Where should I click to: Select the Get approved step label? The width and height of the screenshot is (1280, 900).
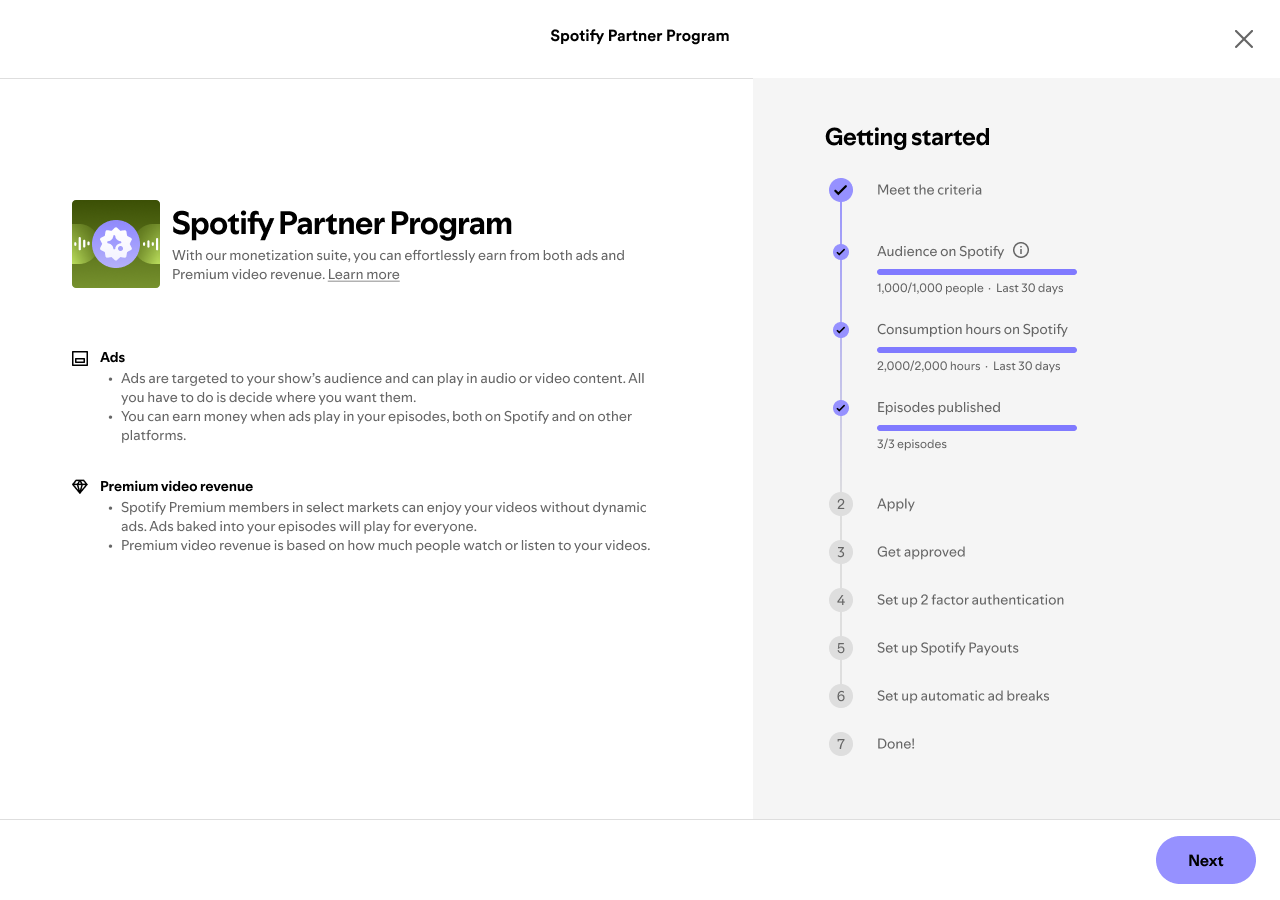921,552
